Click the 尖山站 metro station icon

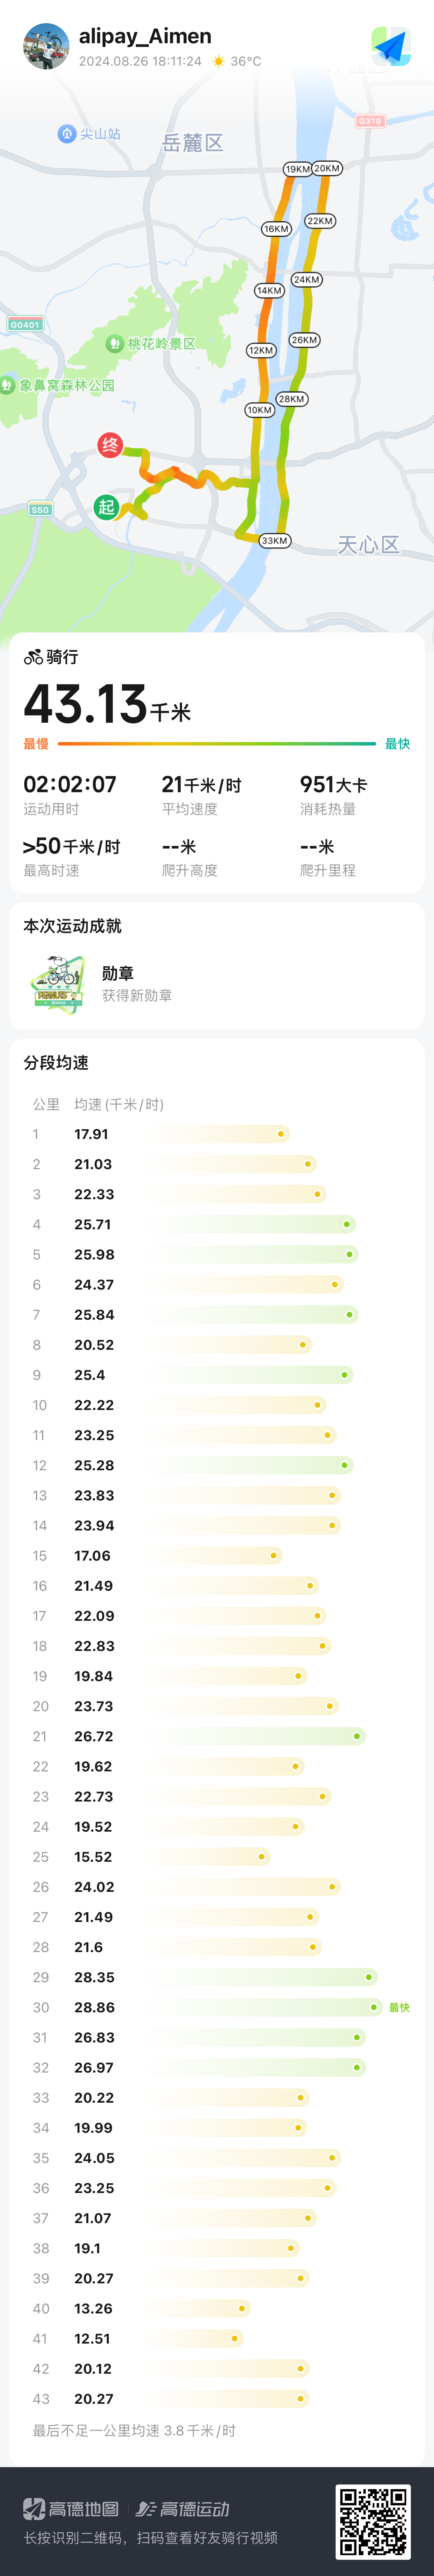coord(67,133)
